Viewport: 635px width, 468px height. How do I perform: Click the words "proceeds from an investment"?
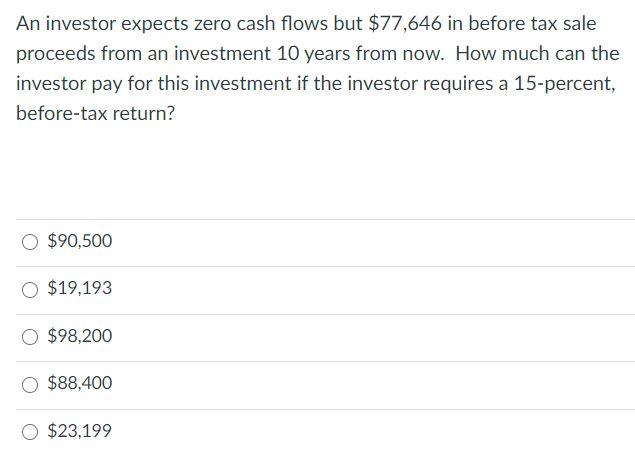point(143,53)
